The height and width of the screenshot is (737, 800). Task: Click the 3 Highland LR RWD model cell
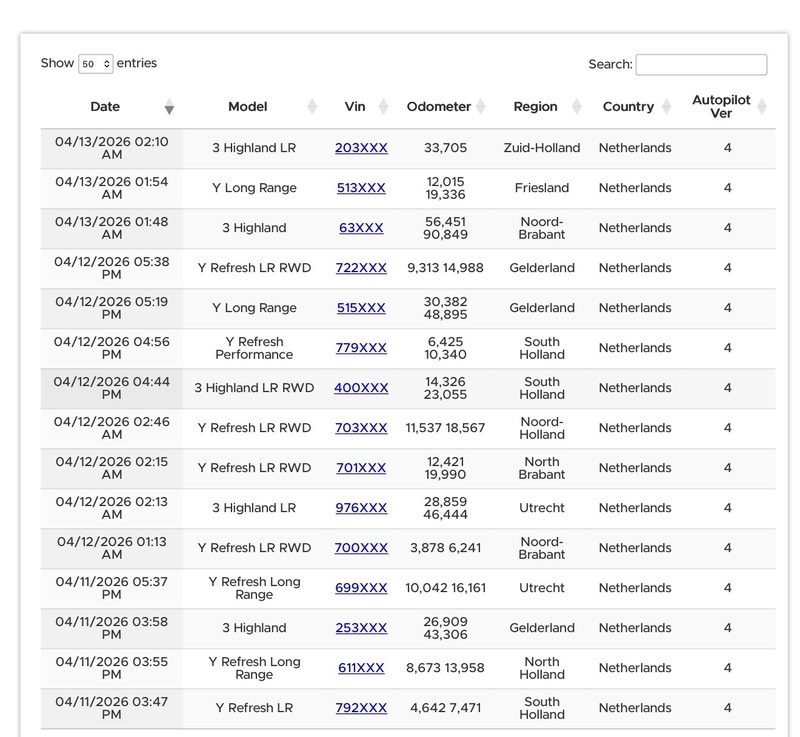point(254,388)
